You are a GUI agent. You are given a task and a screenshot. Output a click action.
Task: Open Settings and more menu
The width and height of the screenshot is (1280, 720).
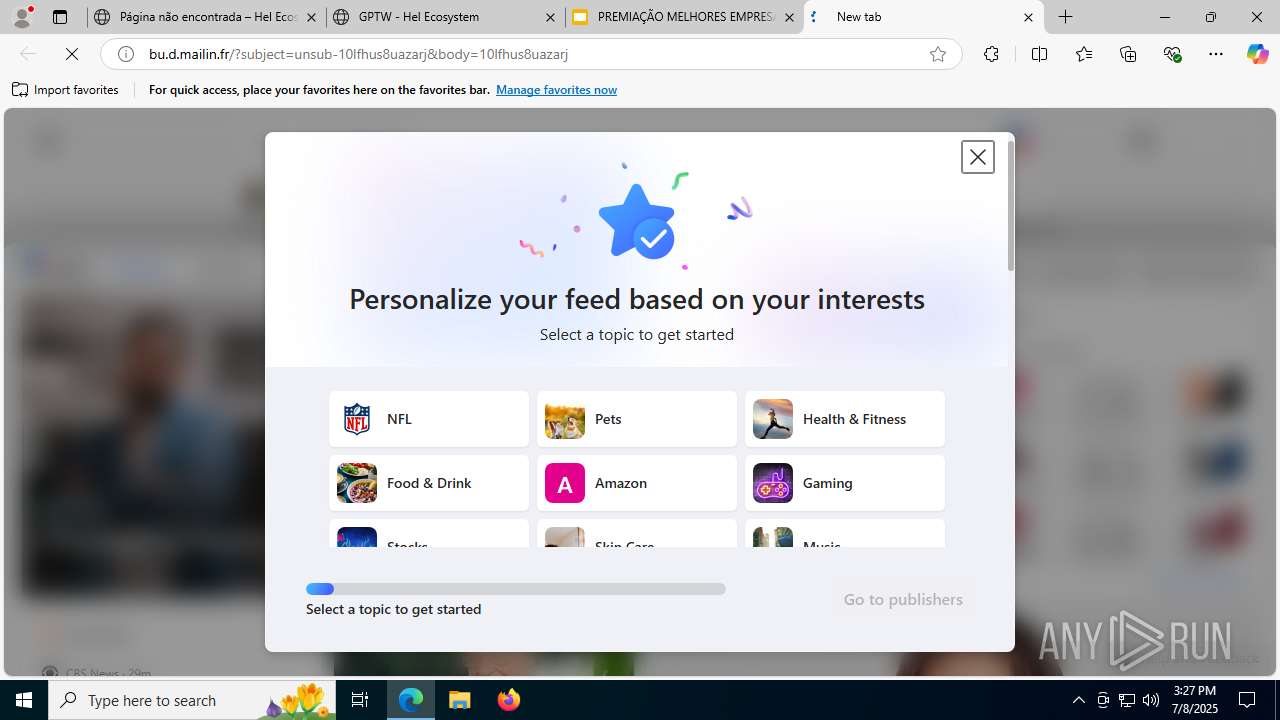coord(1216,54)
